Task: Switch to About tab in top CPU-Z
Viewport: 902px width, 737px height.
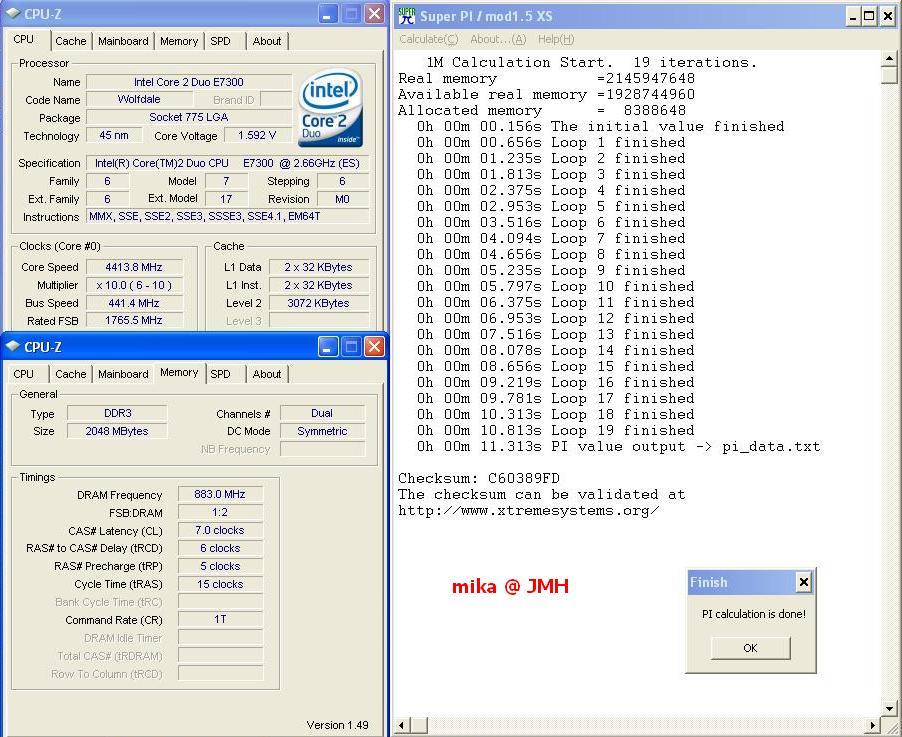Action: 267,41
